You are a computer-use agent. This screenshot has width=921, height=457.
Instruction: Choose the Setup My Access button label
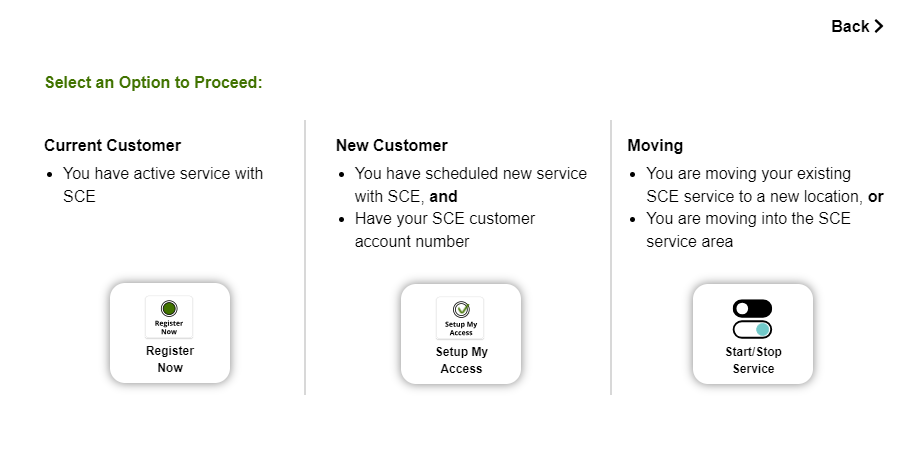point(461,360)
